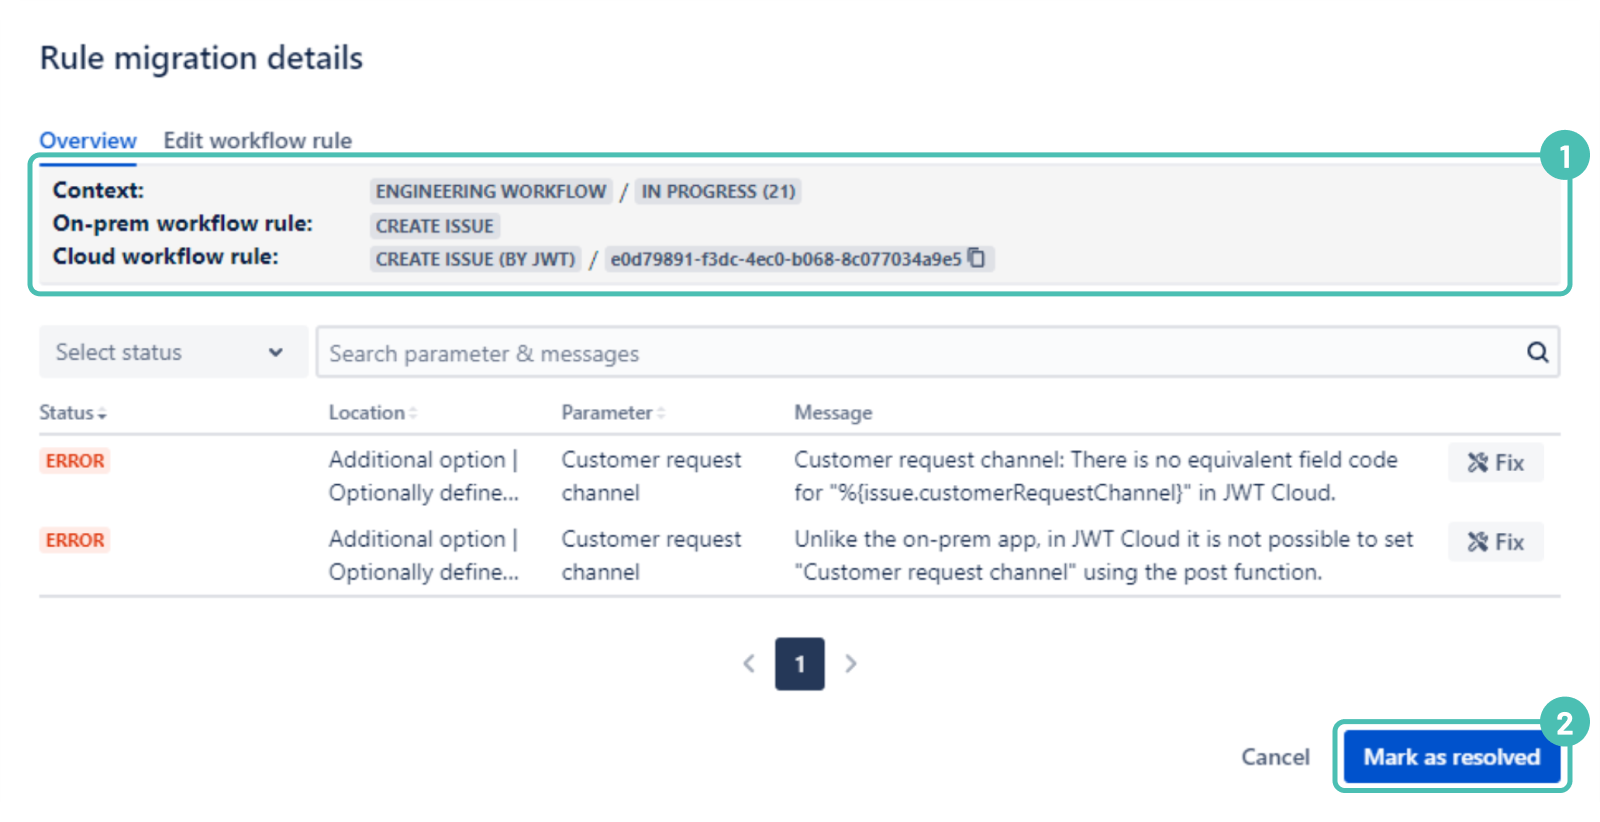This screenshot has width=1600, height=822.
Task: Select page 1 in pagination
Action: [x=799, y=664]
